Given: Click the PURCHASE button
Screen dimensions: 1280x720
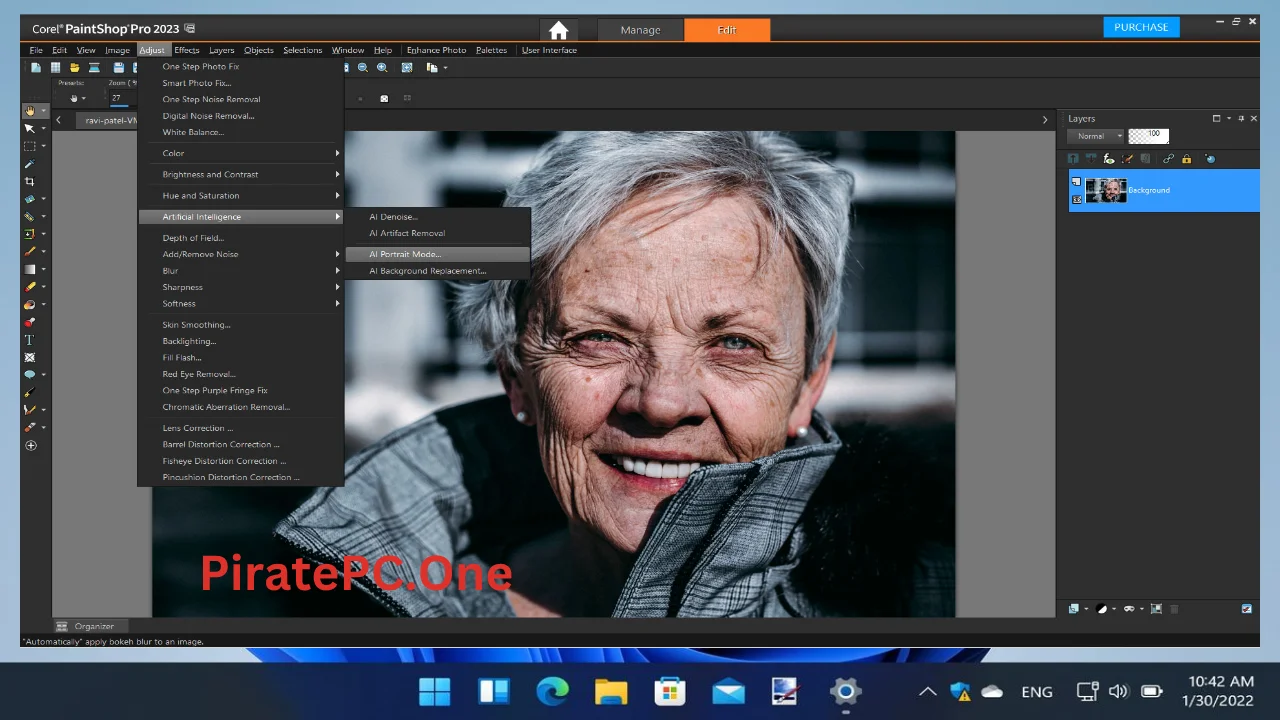Looking at the screenshot, I should [1141, 27].
